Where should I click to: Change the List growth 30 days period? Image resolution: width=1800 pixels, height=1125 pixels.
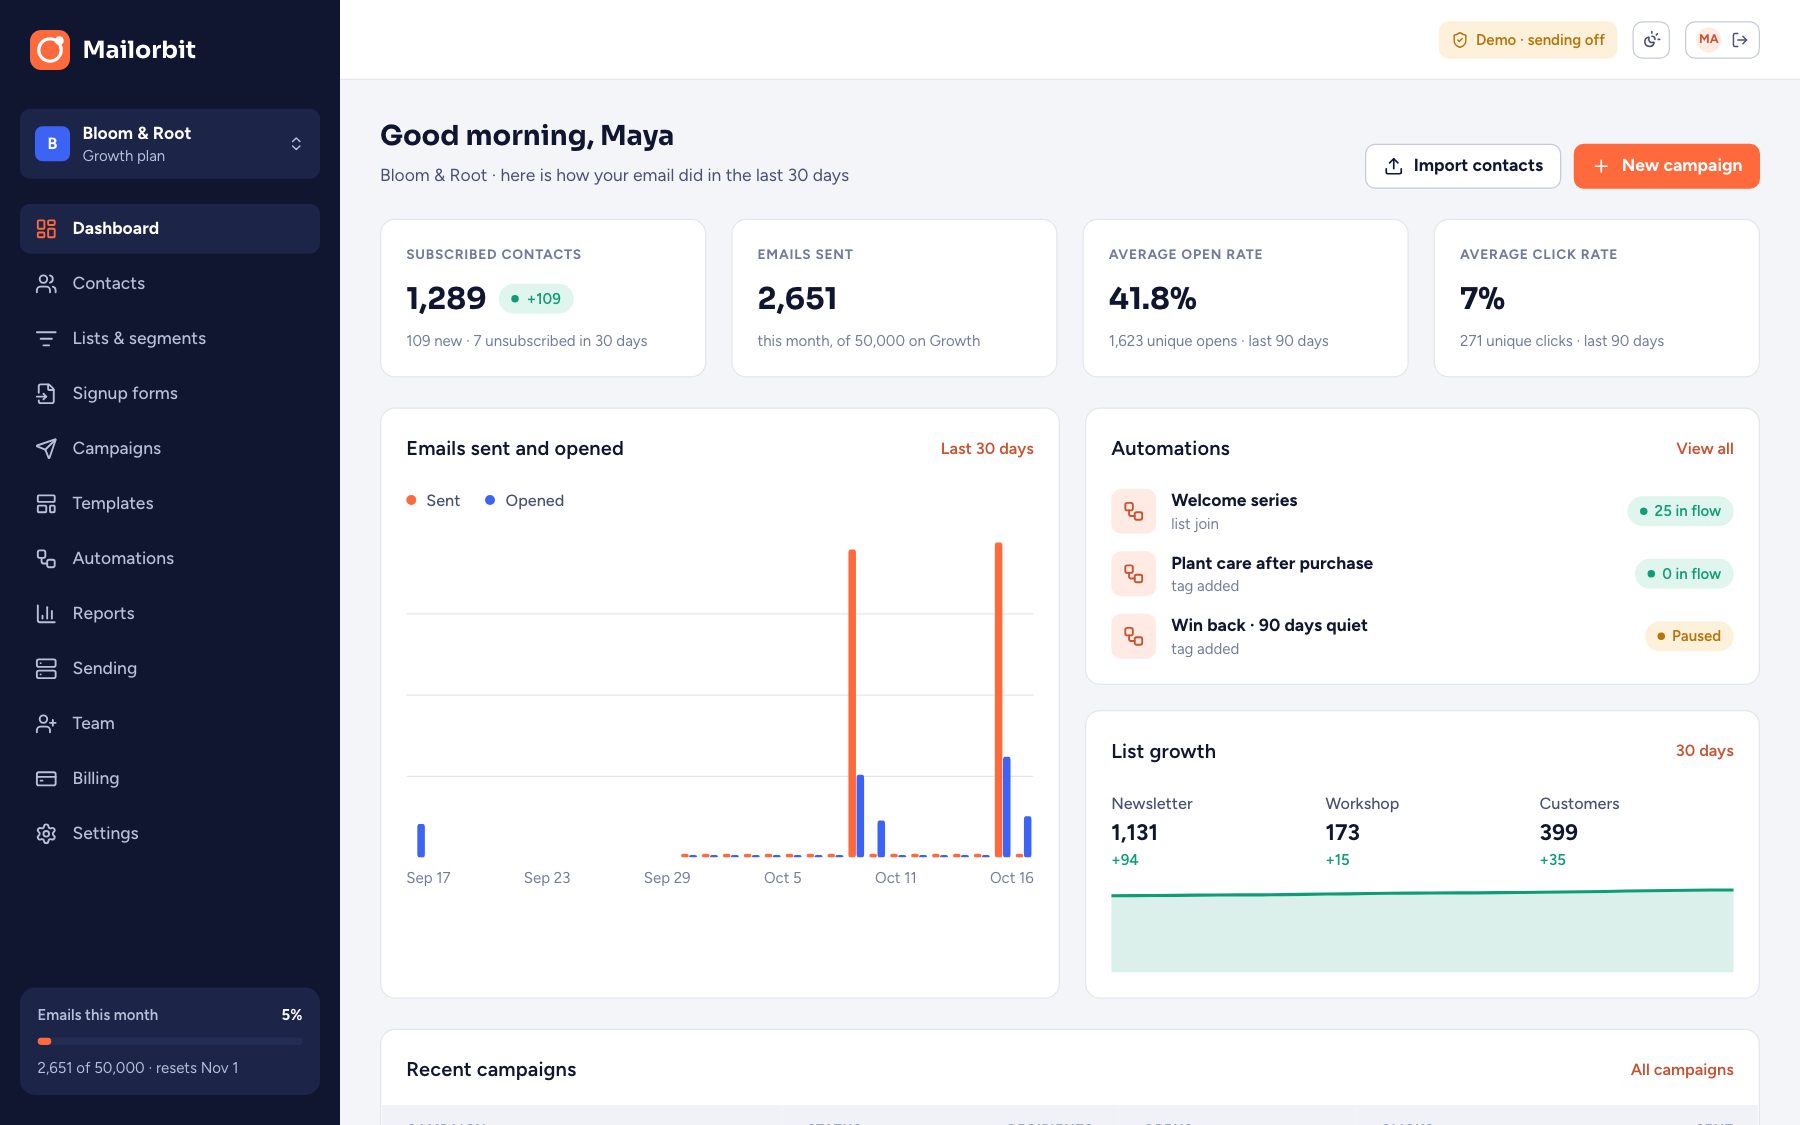[x=1704, y=751]
